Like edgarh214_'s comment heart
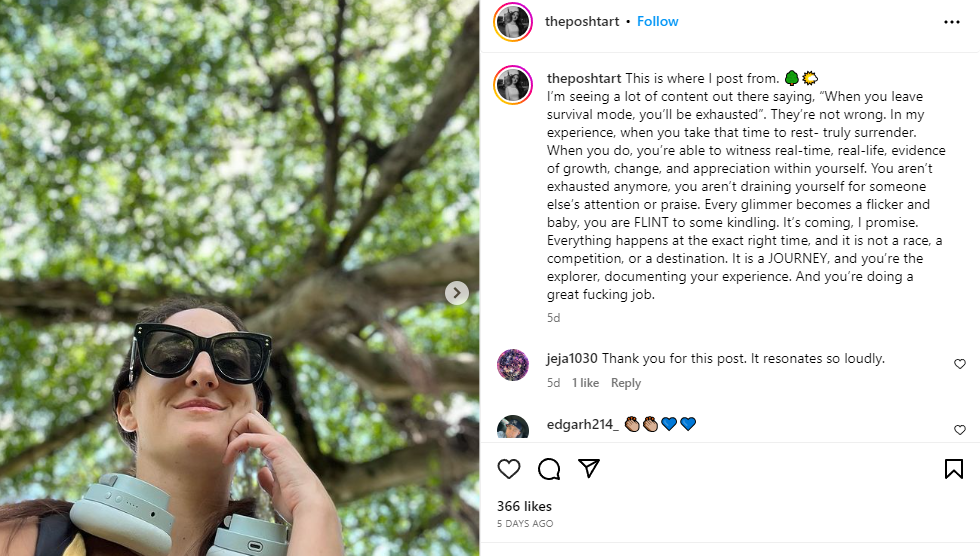 pyautogui.click(x=960, y=430)
